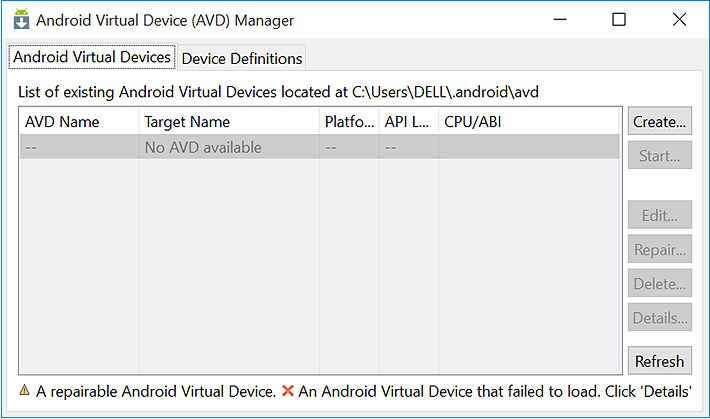Open device Details... button

pos(659,318)
